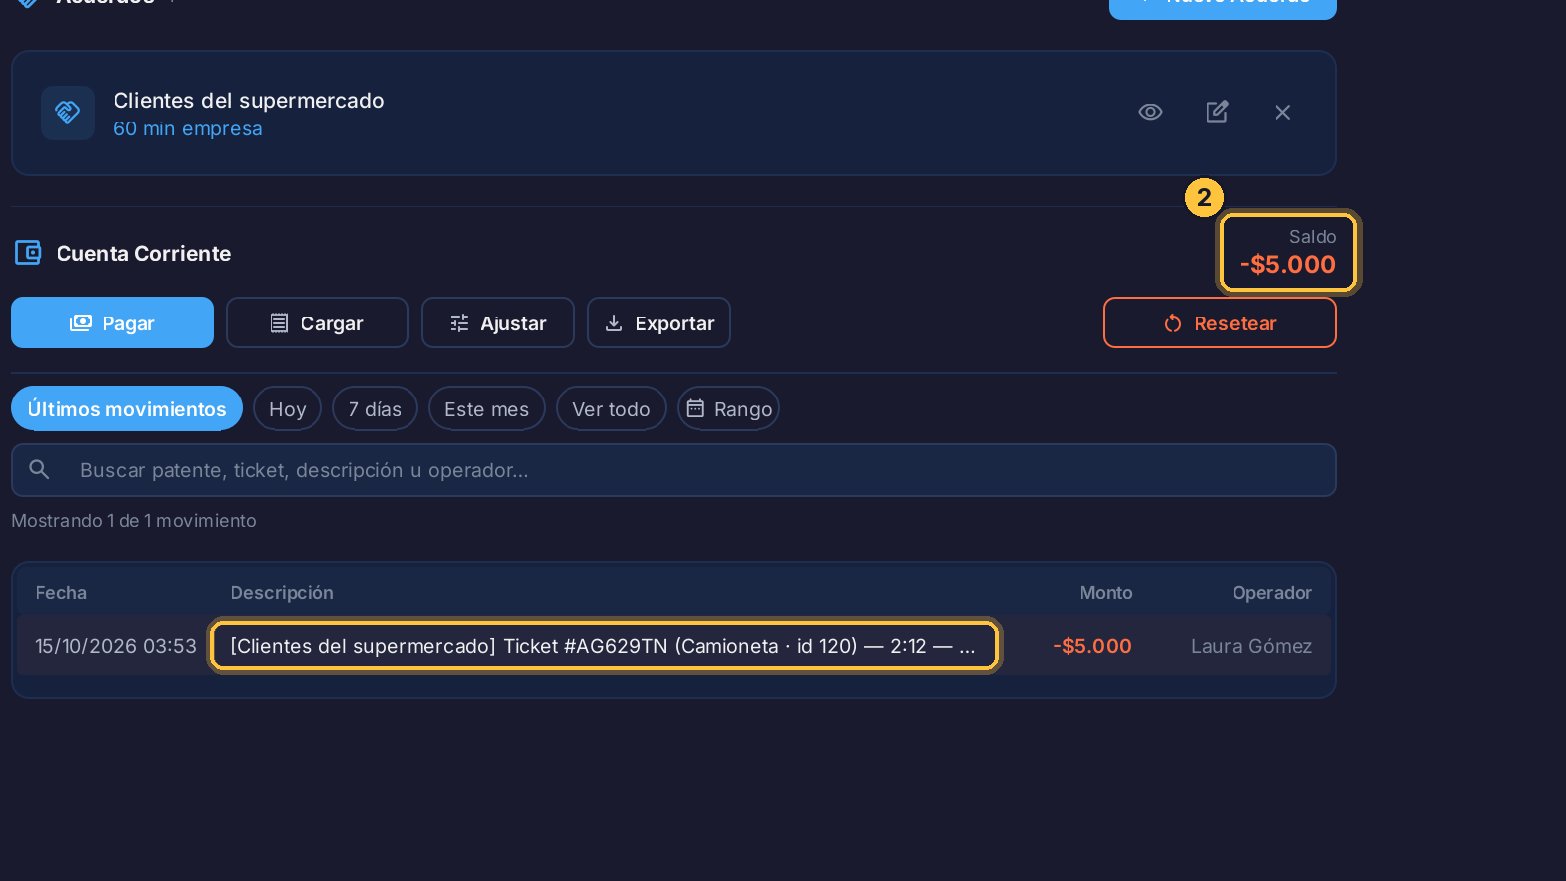Show all movements with Ver todo
This screenshot has height=881, width=1566.
tap(611, 409)
